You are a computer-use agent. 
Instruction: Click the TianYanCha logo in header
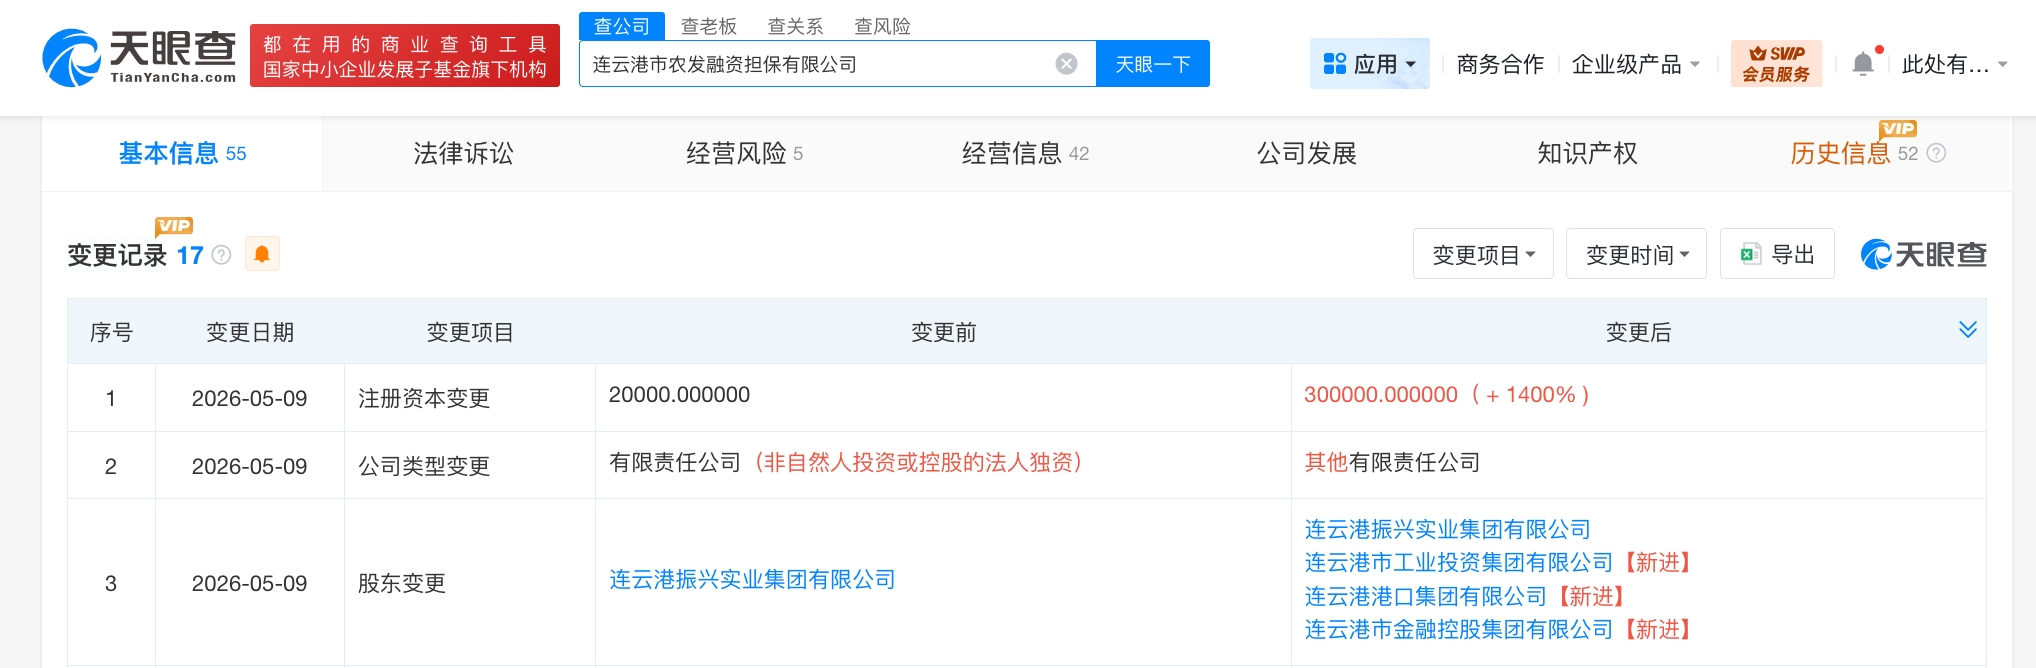point(139,57)
